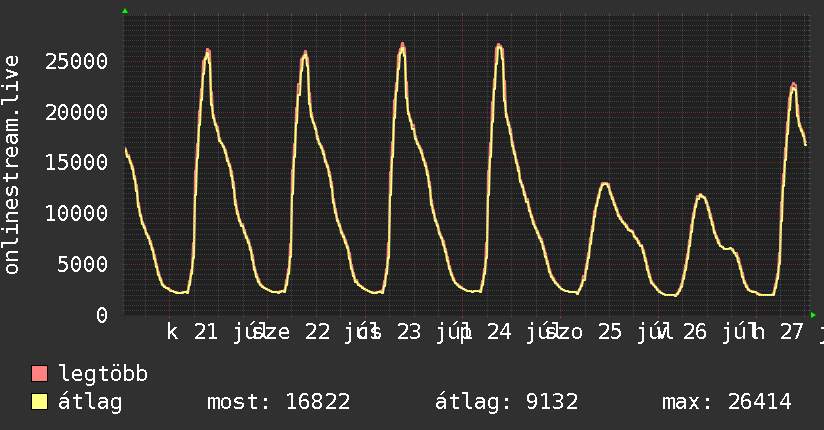824x430 pixels.
Task: Click the green arrow ending x-axis
Action: pos(813,315)
